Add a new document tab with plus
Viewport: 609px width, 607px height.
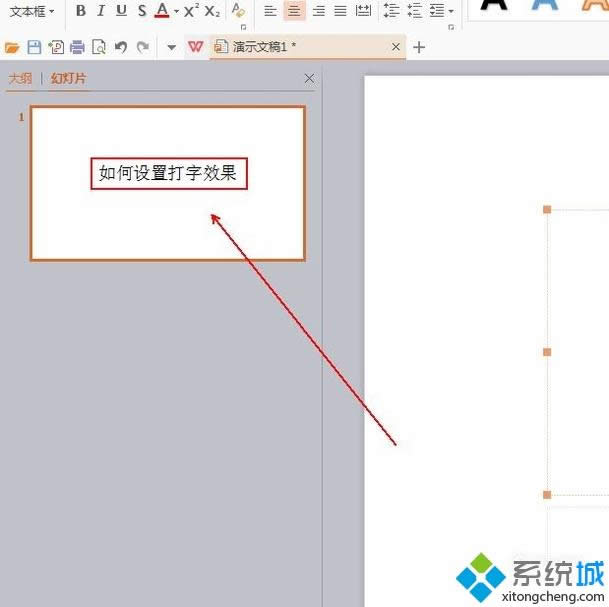point(419,47)
